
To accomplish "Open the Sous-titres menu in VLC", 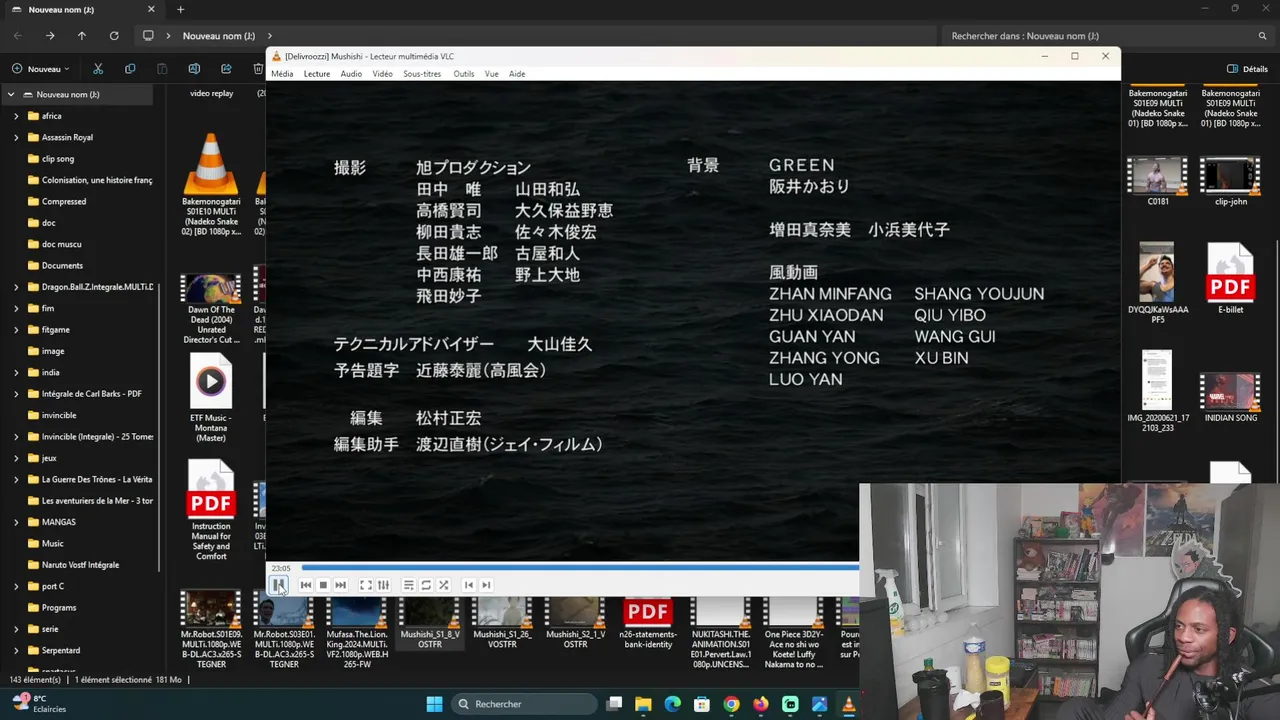I will 422,74.
